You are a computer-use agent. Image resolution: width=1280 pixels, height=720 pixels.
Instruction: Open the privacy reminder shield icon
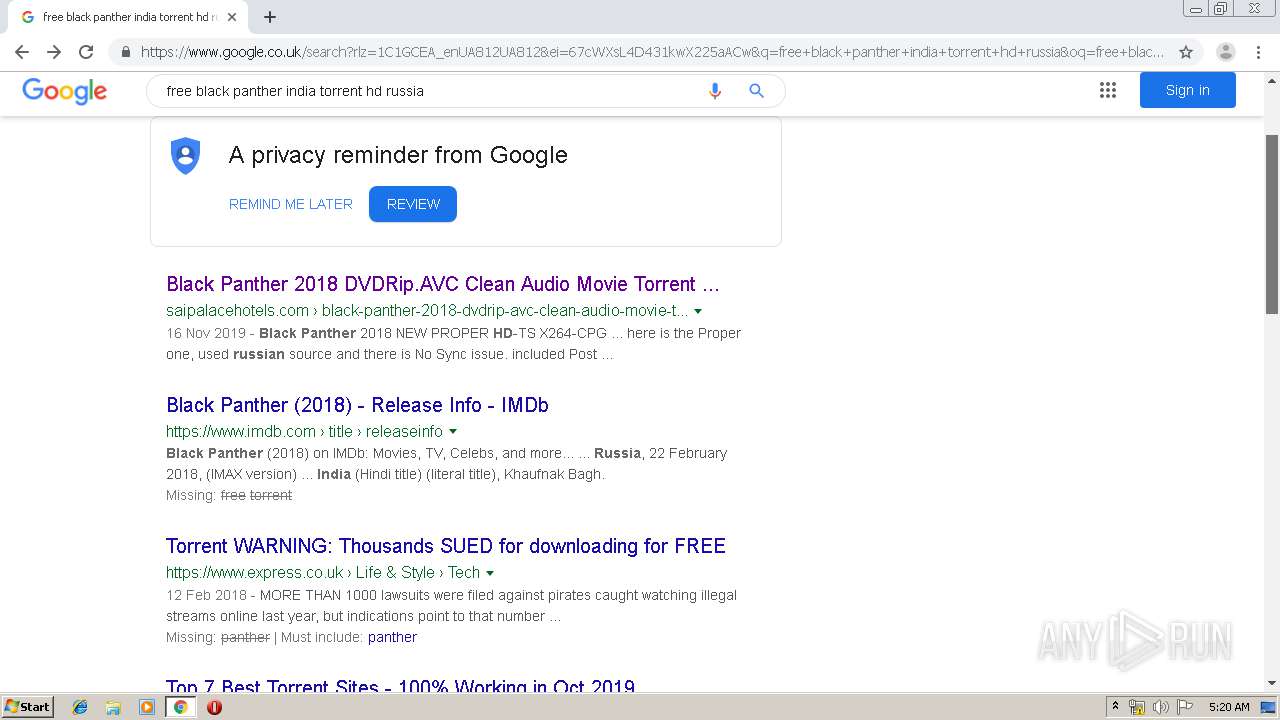pyautogui.click(x=186, y=156)
